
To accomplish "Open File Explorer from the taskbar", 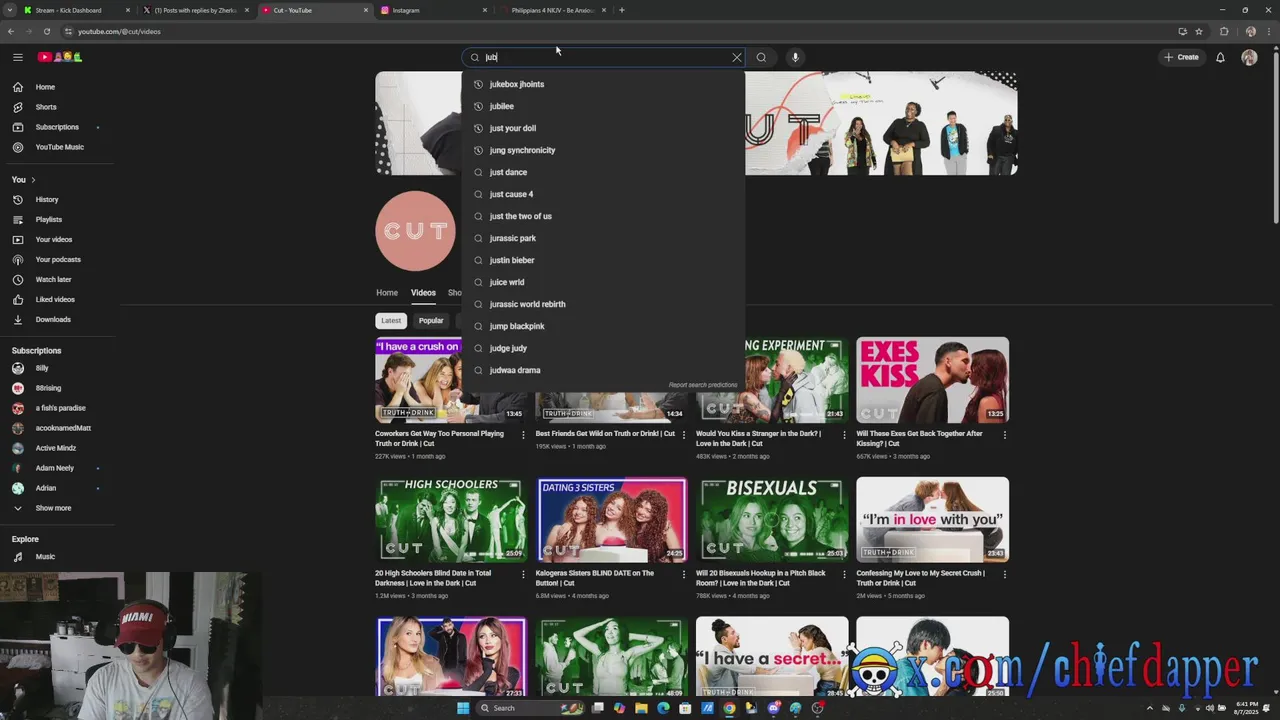I will [641, 708].
